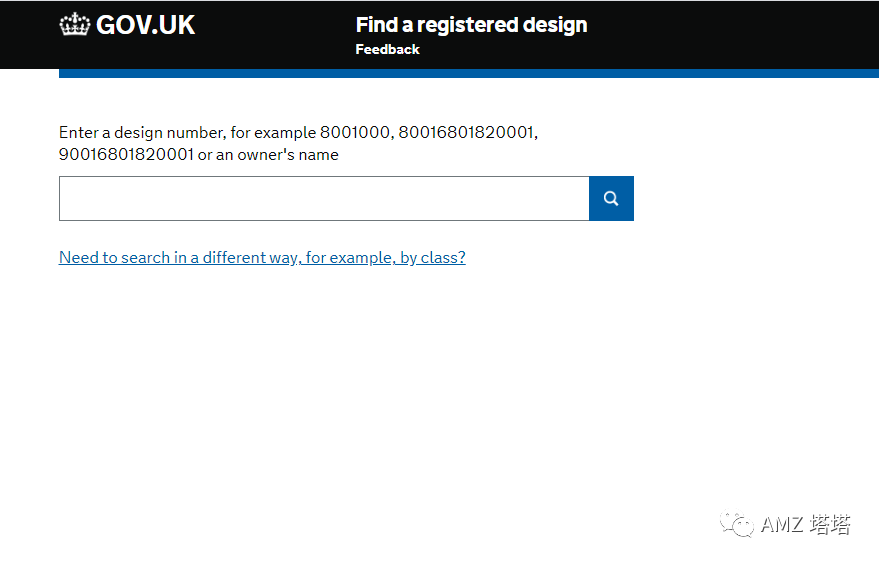Screen dimensions: 879x563
Task: Click the black header bar's empty right side
Action: click(740, 34)
